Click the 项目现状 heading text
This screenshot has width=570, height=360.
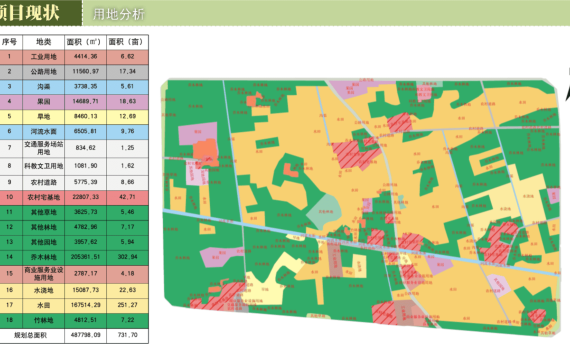click(30, 13)
